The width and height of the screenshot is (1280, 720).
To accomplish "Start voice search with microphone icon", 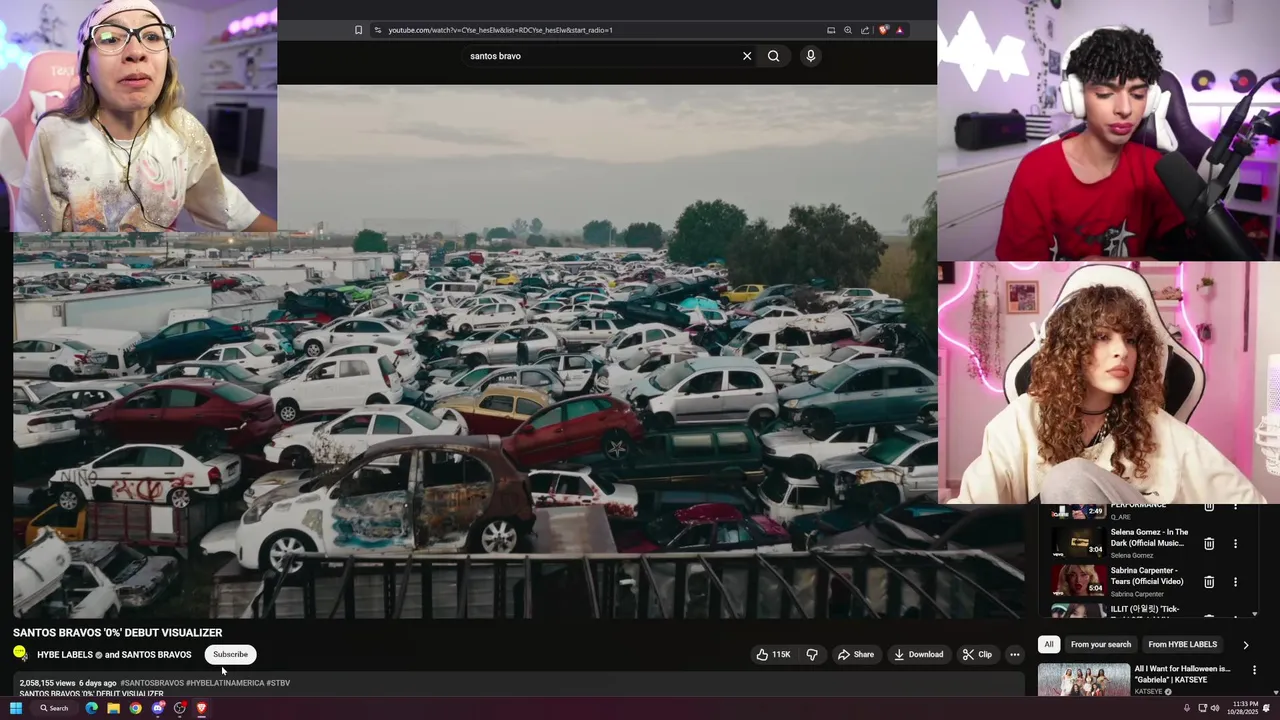I will click(811, 56).
